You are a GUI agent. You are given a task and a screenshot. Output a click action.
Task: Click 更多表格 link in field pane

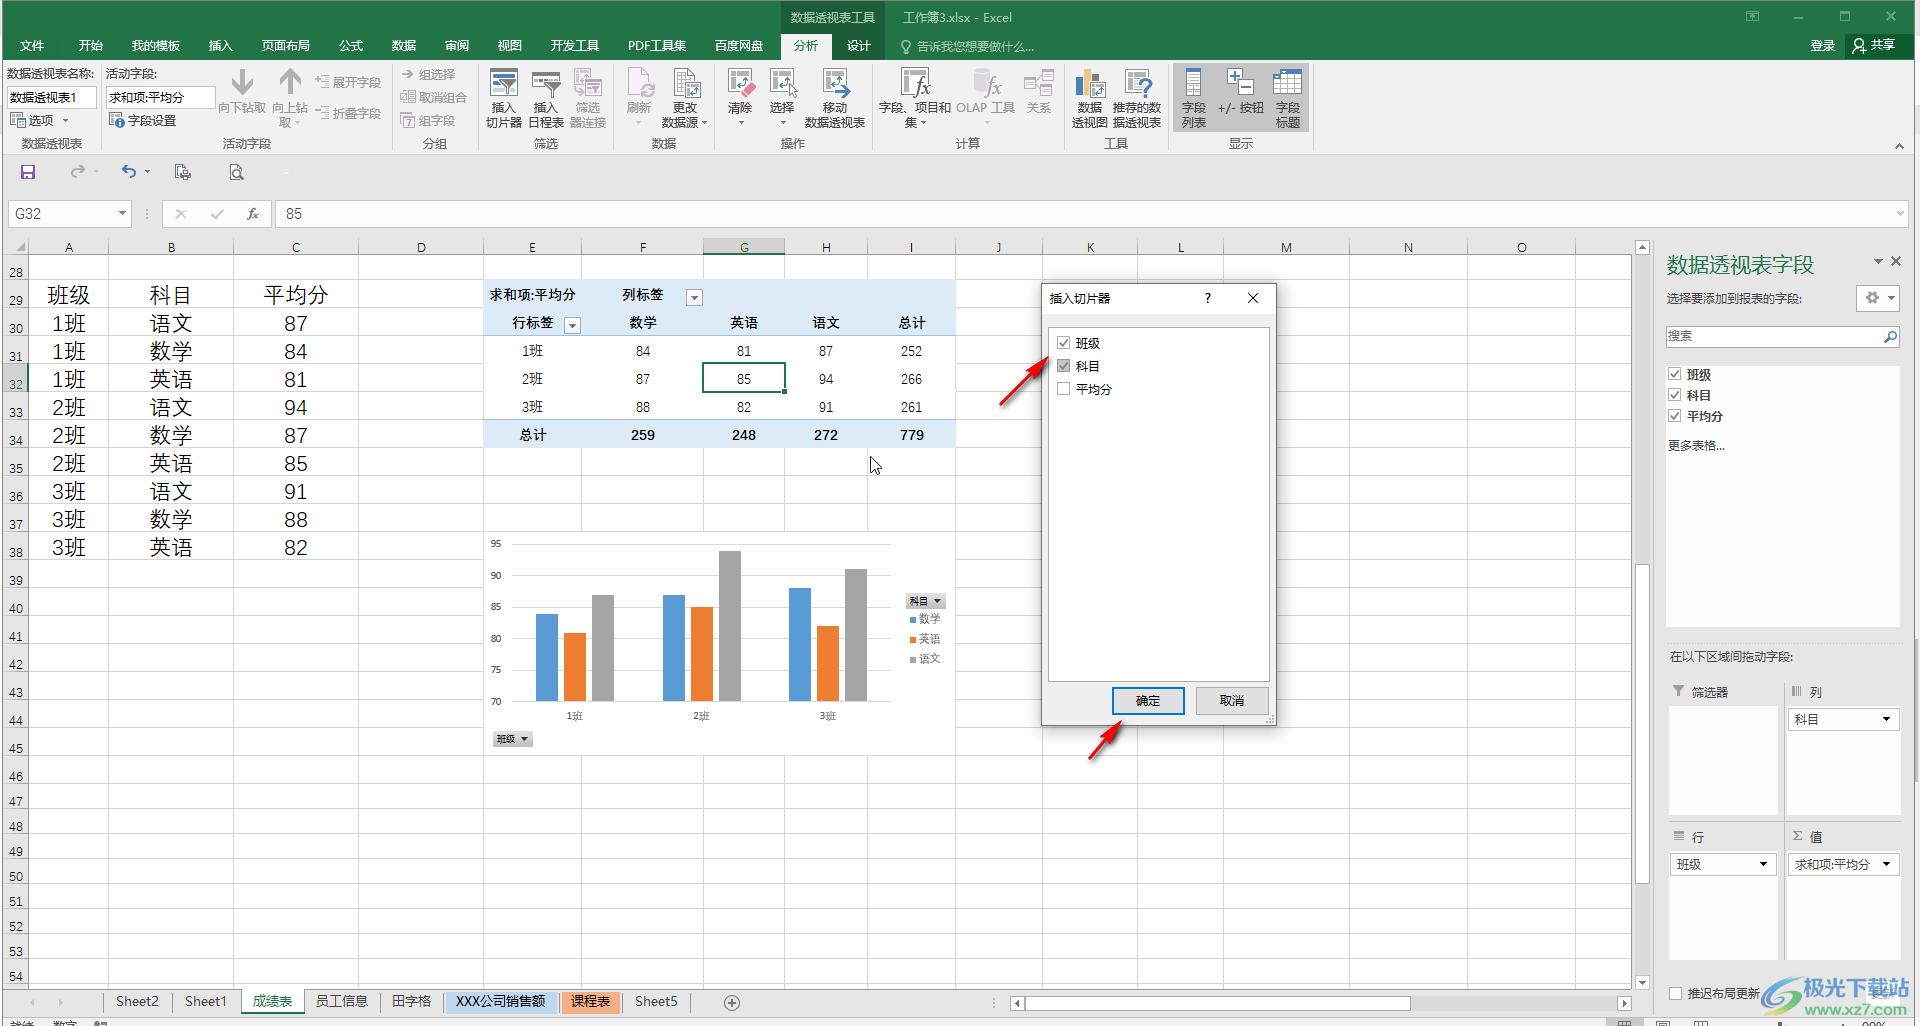(x=1696, y=446)
